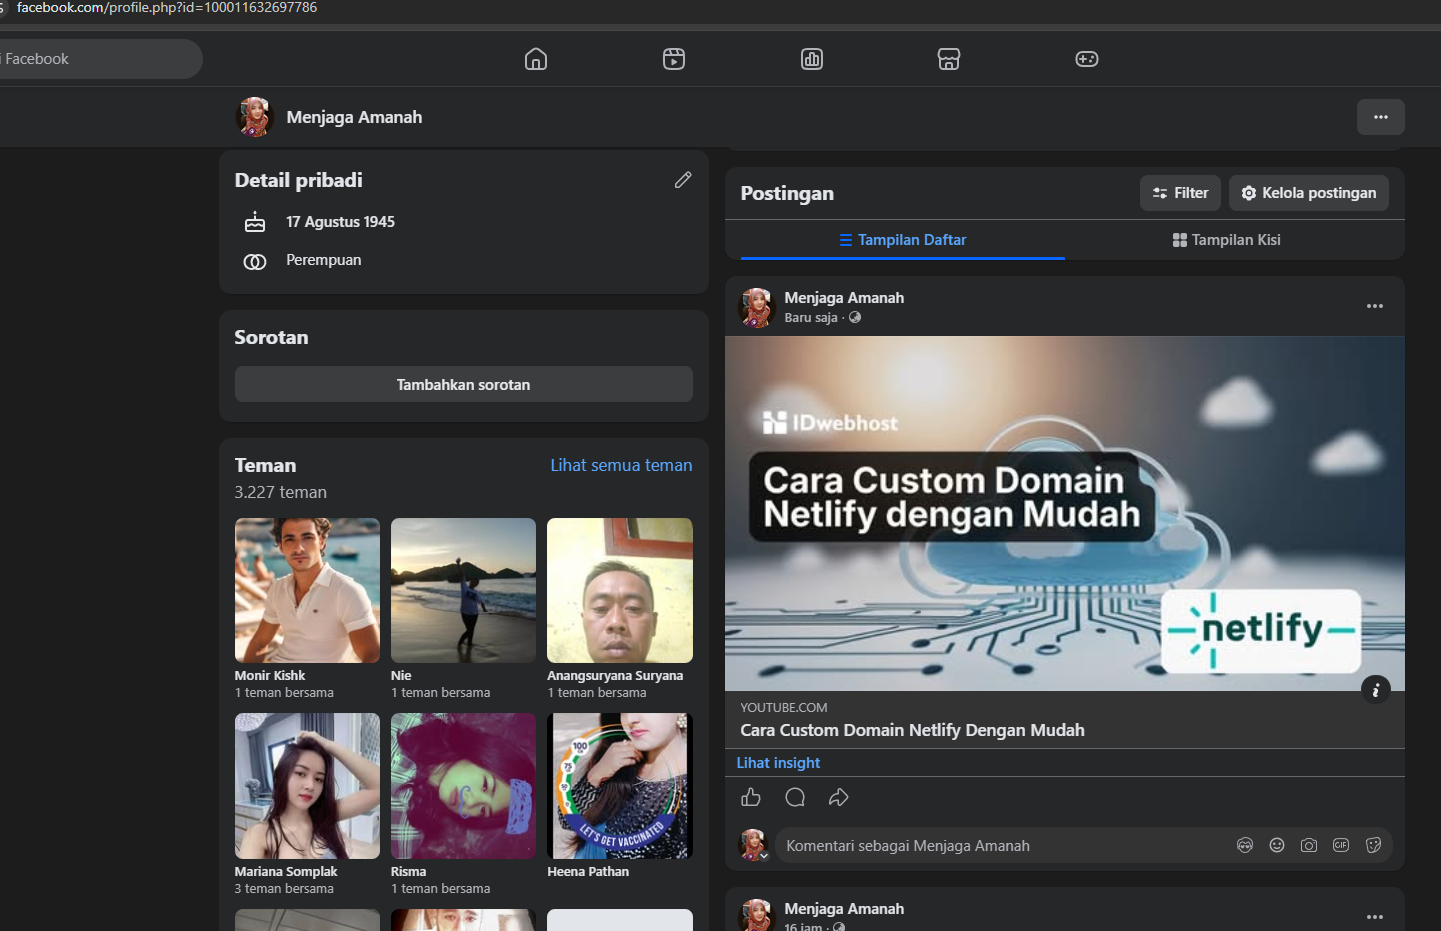Click the pencil icon in Detail pribadi
This screenshot has width=1441, height=931.
(x=683, y=180)
